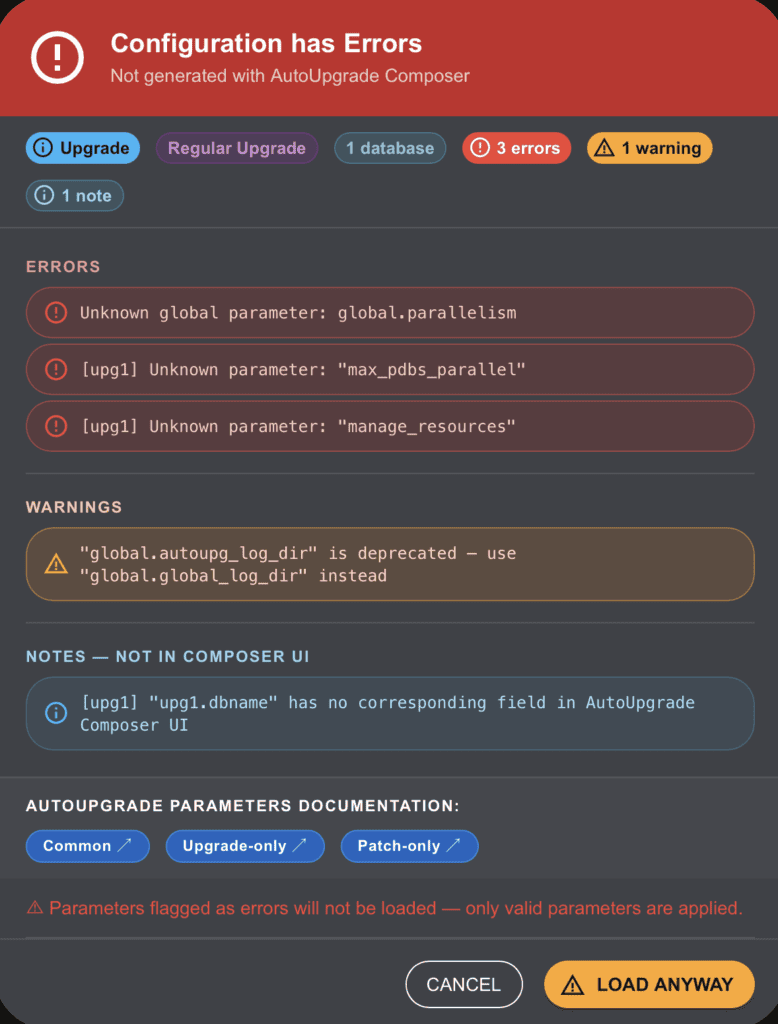Screen dimensions: 778x1024
Task: Click the deprecated global.autoupg_log_dir warning row
Action: click(390, 565)
